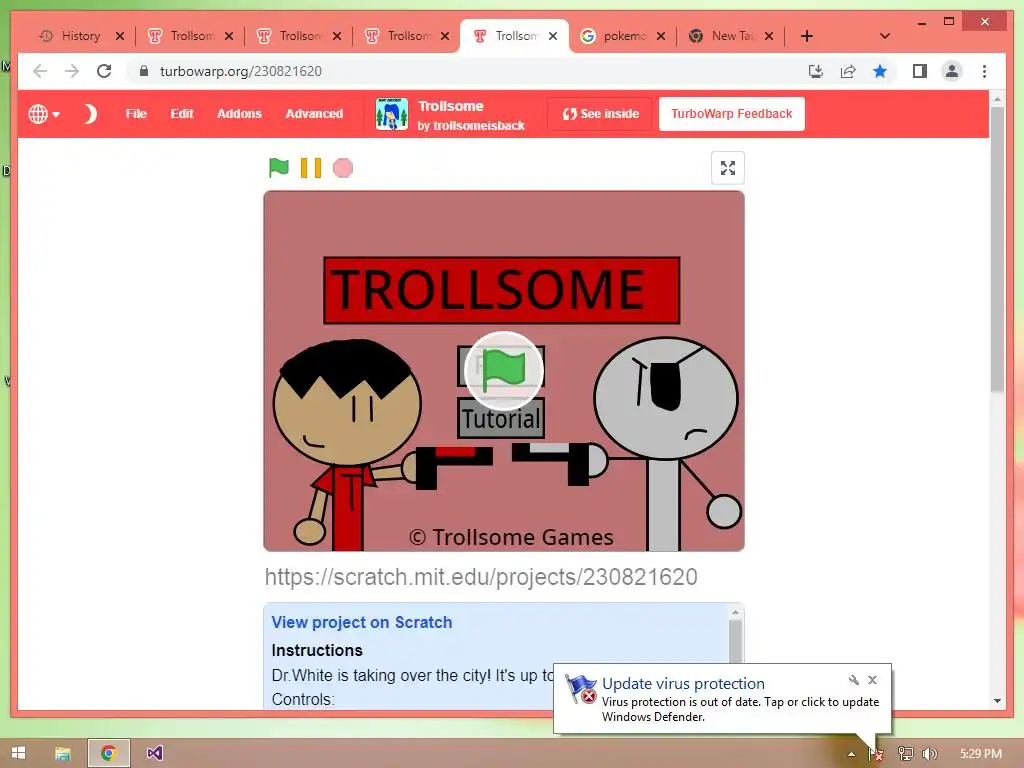Toggle the bookmark star

880,71
